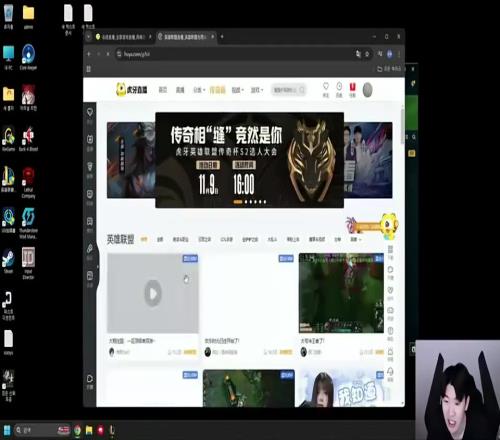
Task: Select the last carousel indicator dot
Action: [x=265, y=202]
